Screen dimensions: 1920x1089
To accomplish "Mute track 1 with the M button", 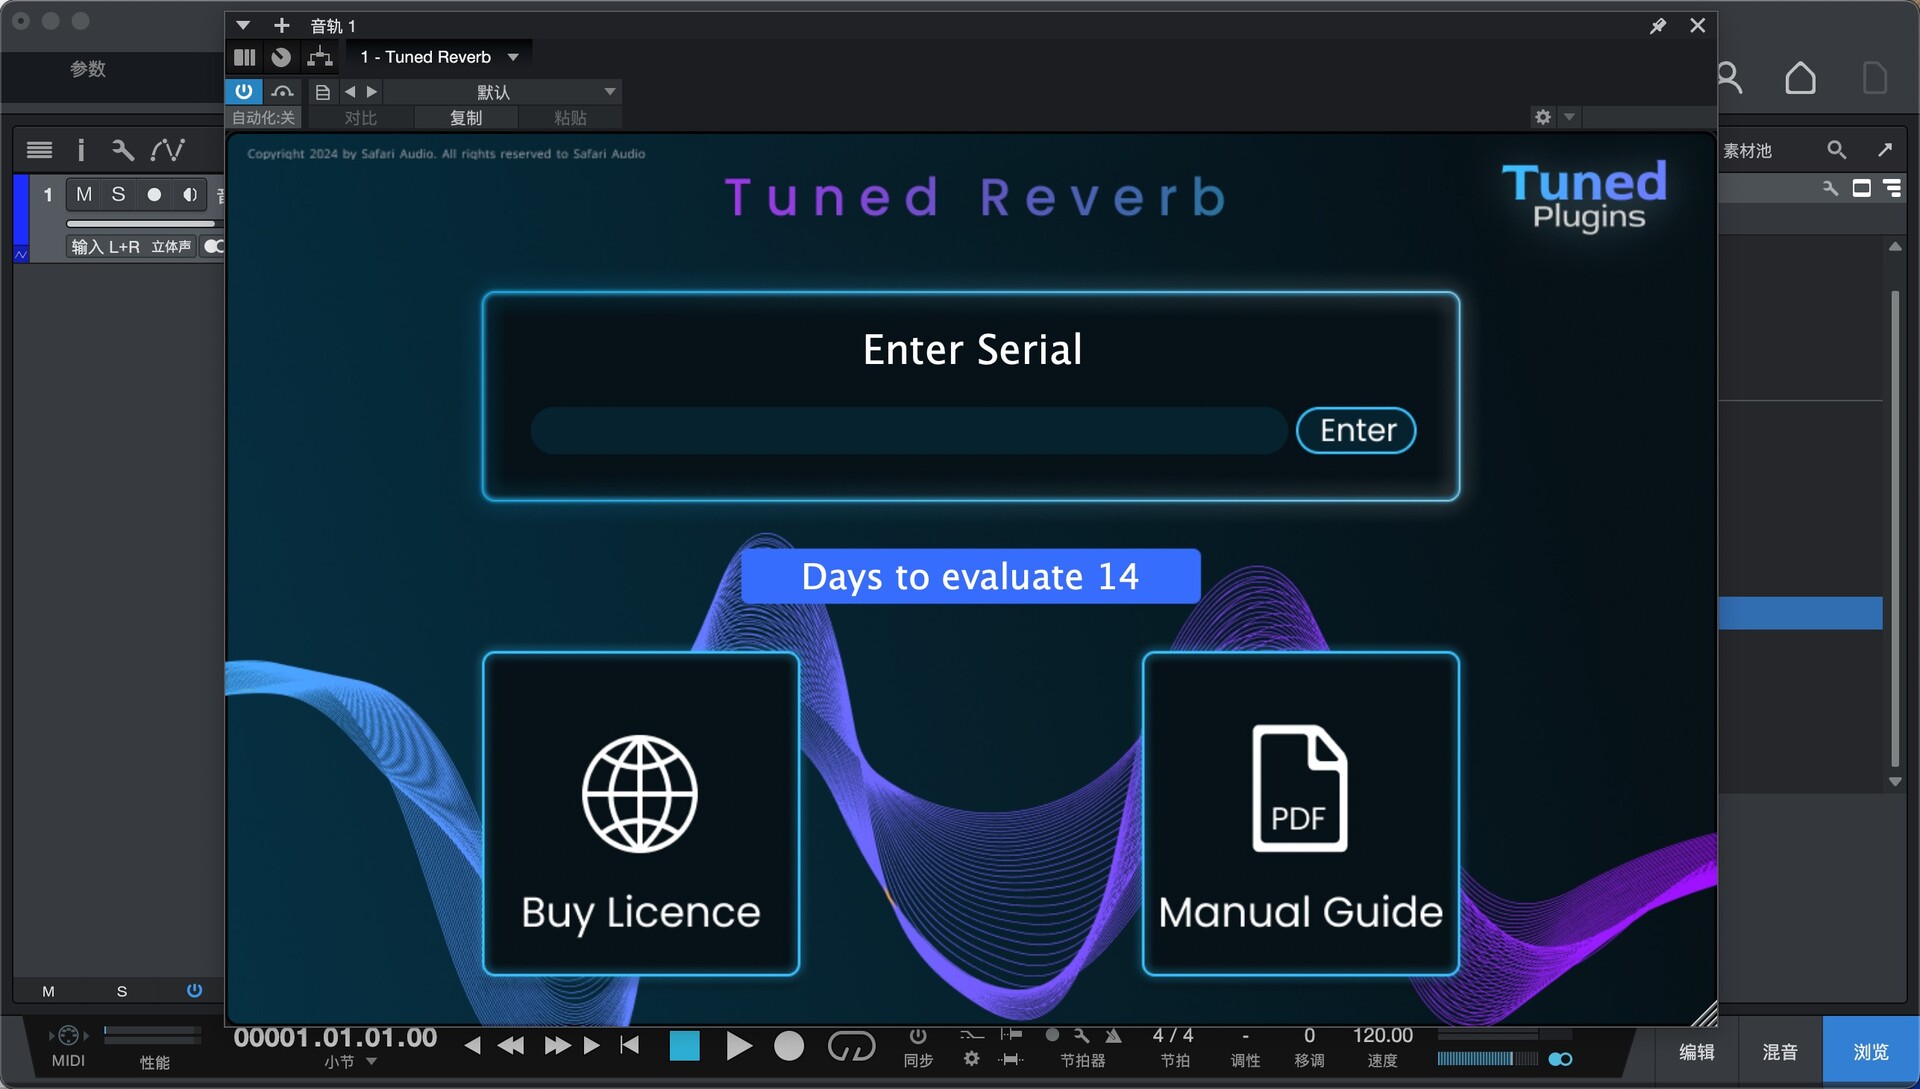I will (84, 194).
